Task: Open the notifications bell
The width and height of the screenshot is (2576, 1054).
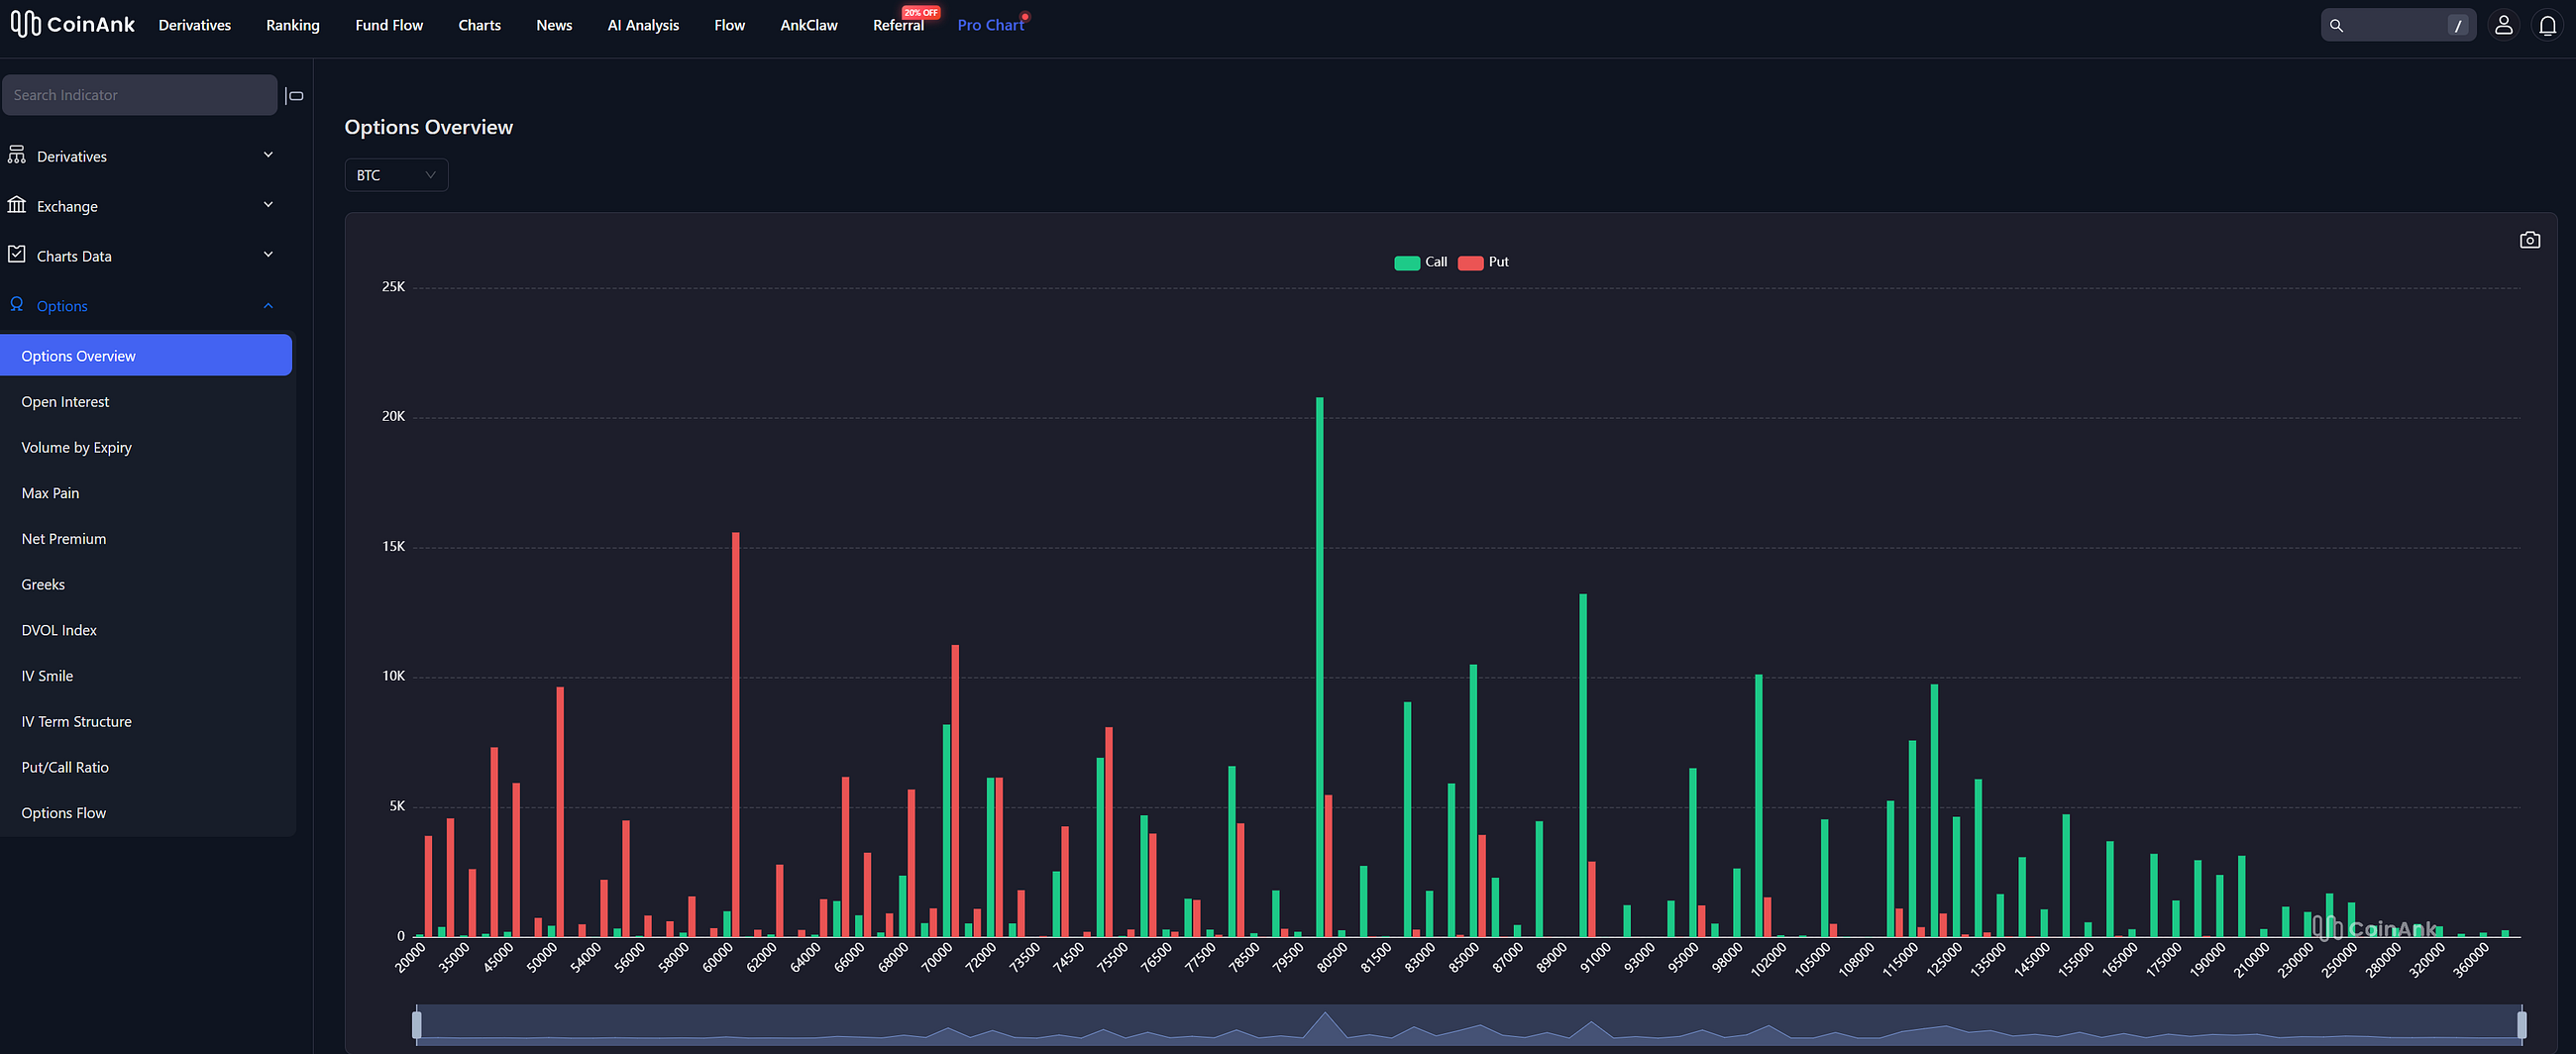Action: tap(2547, 25)
